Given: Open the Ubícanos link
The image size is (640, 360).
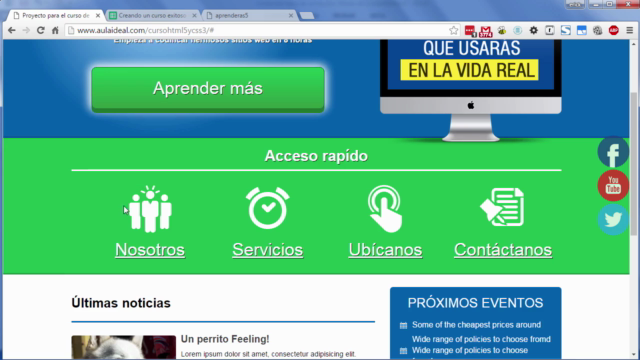Looking at the screenshot, I should (x=385, y=250).
